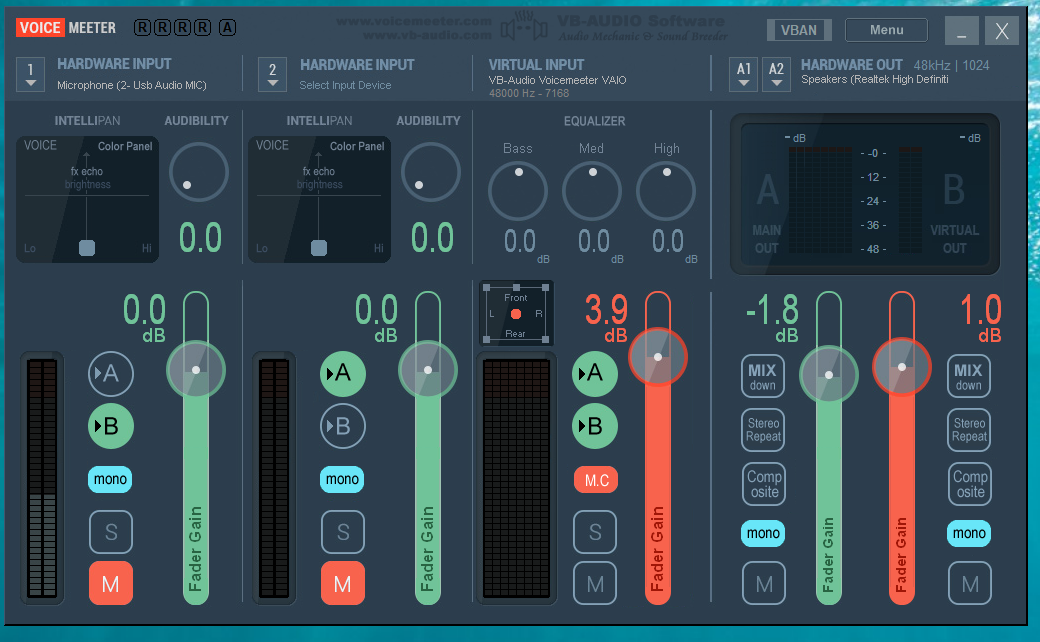1040x642 pixels.
Task: Toggle mono on bus A
Action: click(763, 533)
